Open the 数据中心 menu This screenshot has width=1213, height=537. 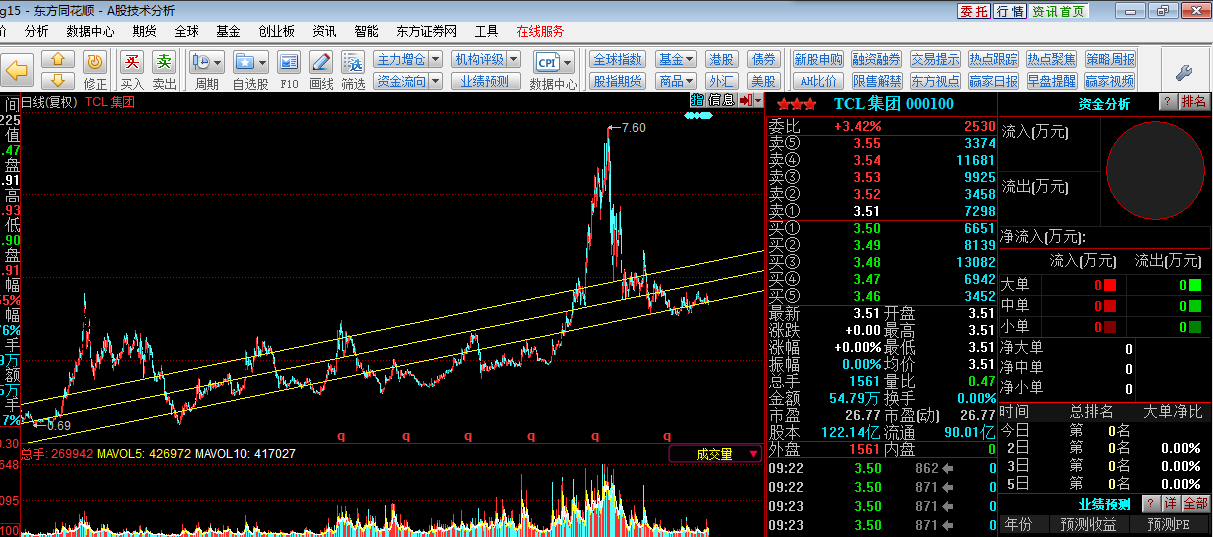coord(90,31)
